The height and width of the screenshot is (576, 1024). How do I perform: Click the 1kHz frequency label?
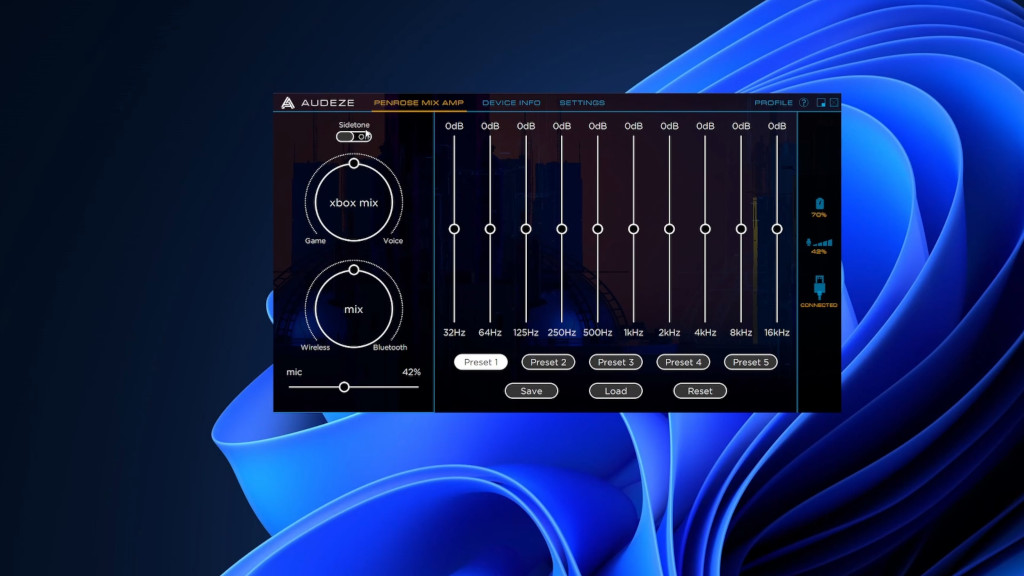(633, 332)
